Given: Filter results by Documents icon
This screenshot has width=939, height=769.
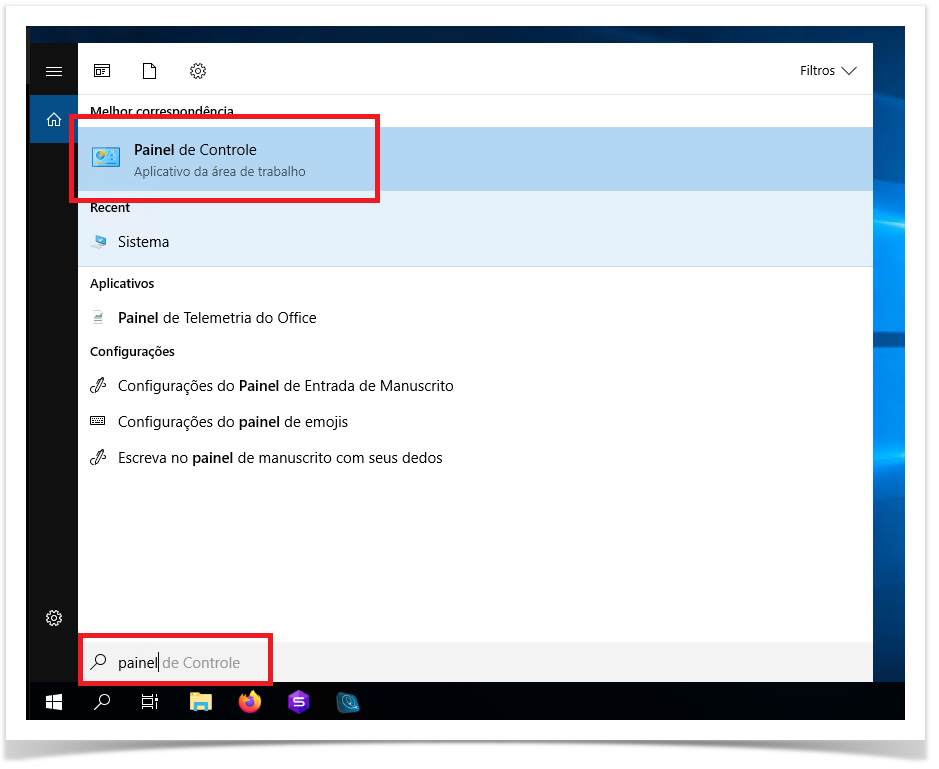Looking at the screenshot, I should 150,71.
